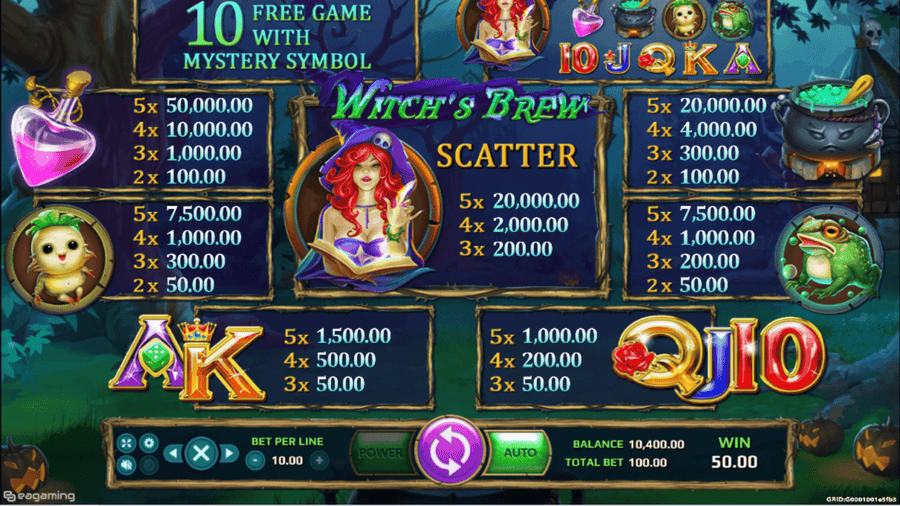Spin the reels with purple button
The width and height of the screenshot is (900, 506).
pos(451,450)
